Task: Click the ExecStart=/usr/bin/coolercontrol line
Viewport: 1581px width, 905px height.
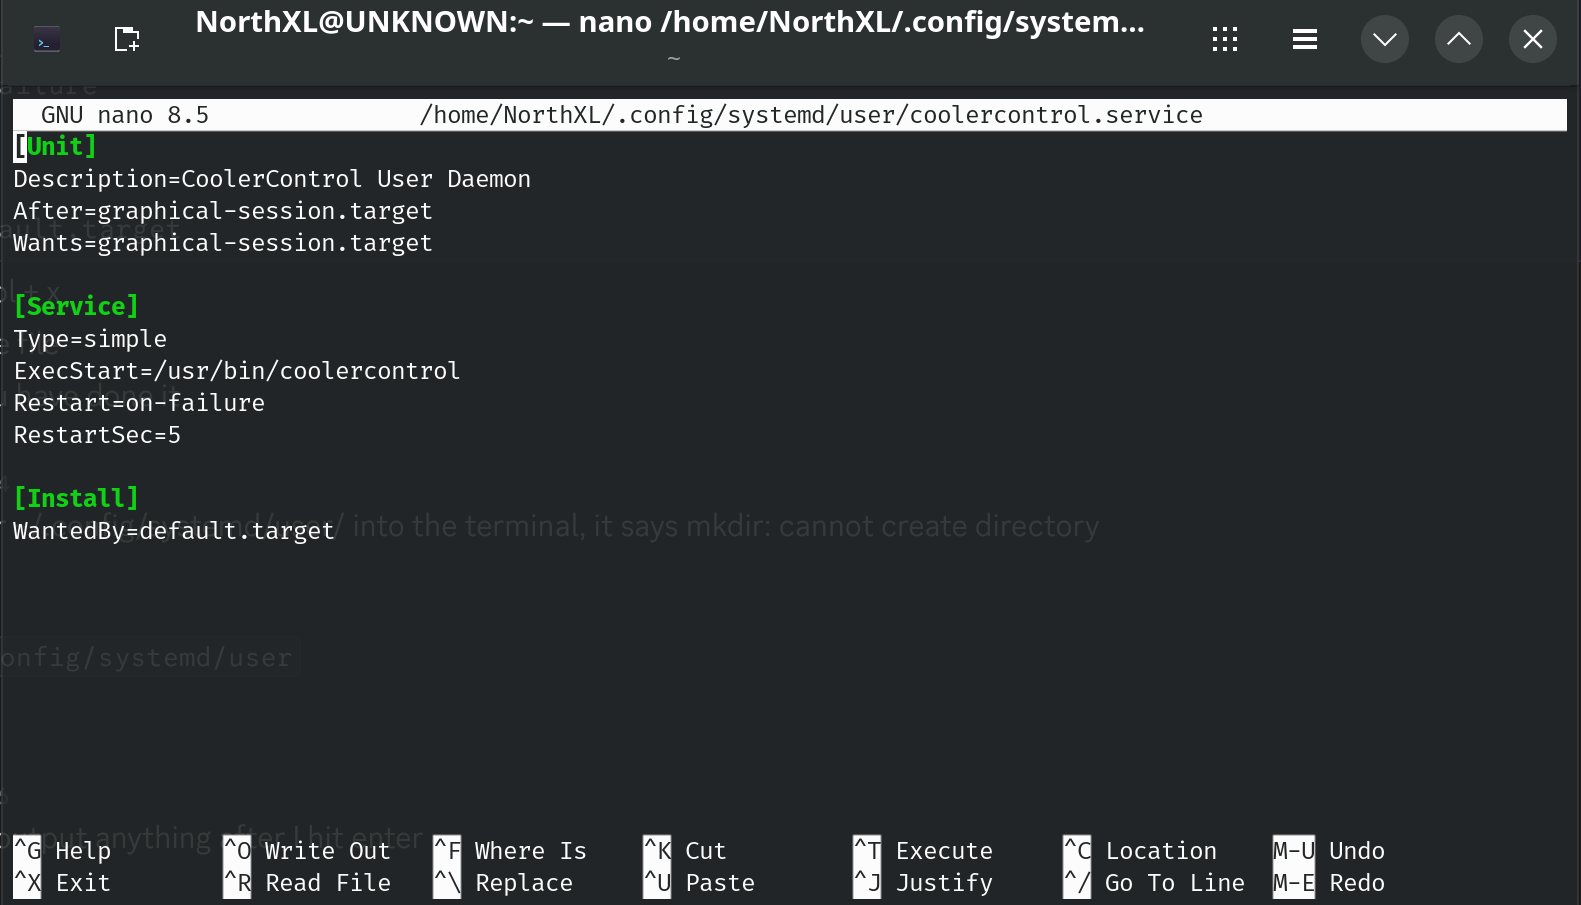Action: pyautogui.click(x=237, y=371)
